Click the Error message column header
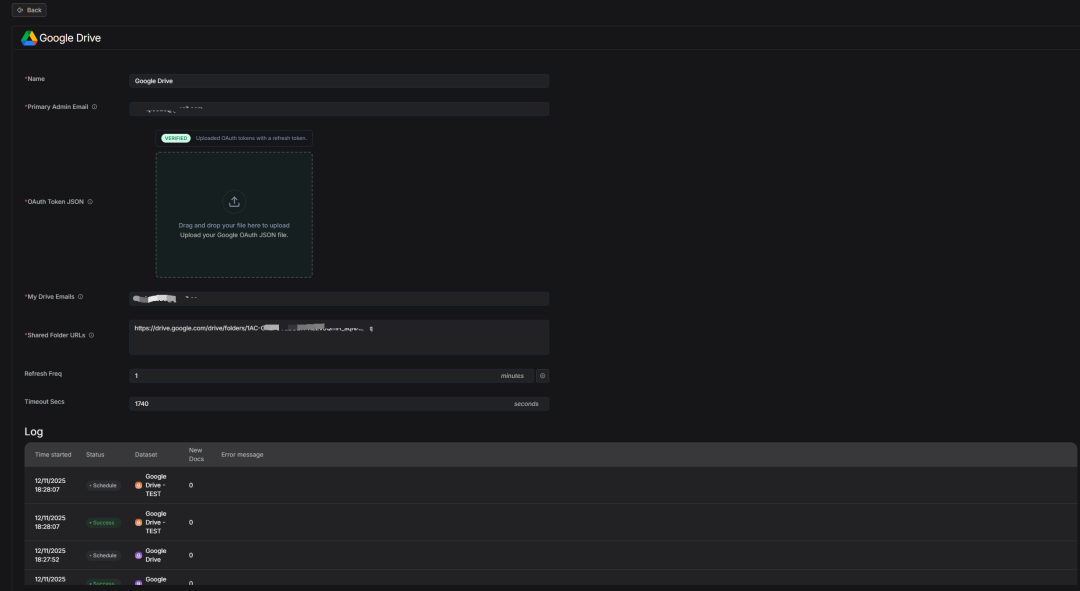 click(x=242, y=455)
